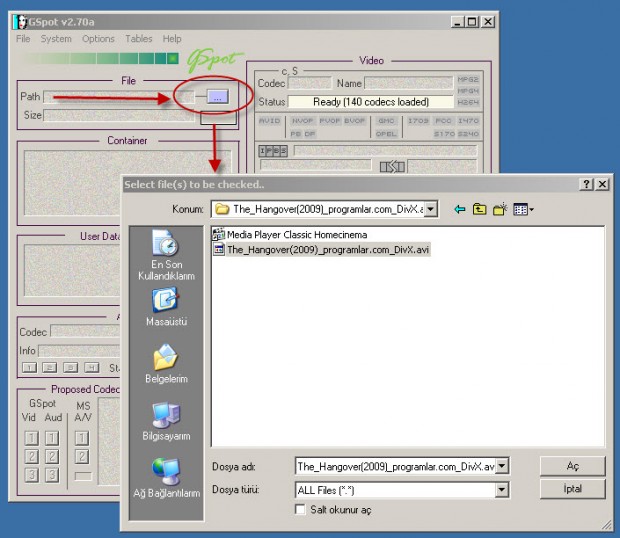Viewport: 620px width, 538px height.
Task: Open Belgelerim documents shortcut
Action: coord(166,364)
